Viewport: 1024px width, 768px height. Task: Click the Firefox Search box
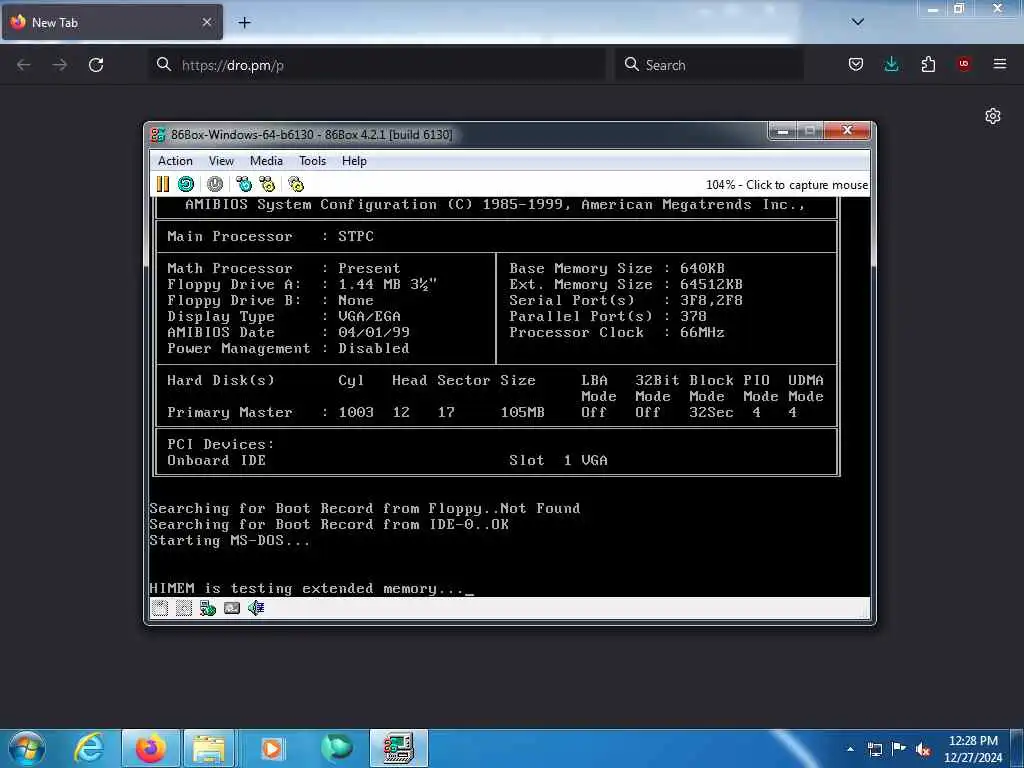pos(709,65)
